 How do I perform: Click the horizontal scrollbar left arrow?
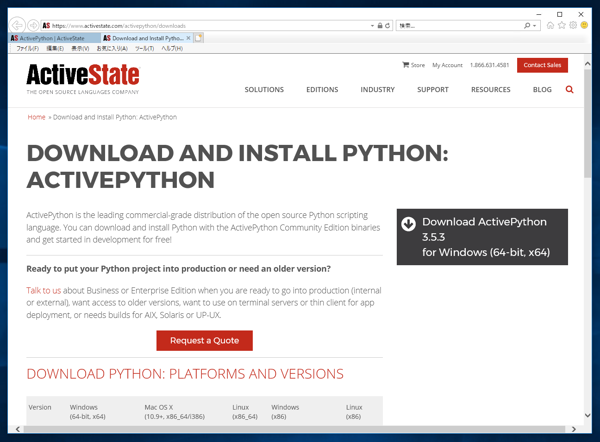pyautogui.click(x=18, y=429)
